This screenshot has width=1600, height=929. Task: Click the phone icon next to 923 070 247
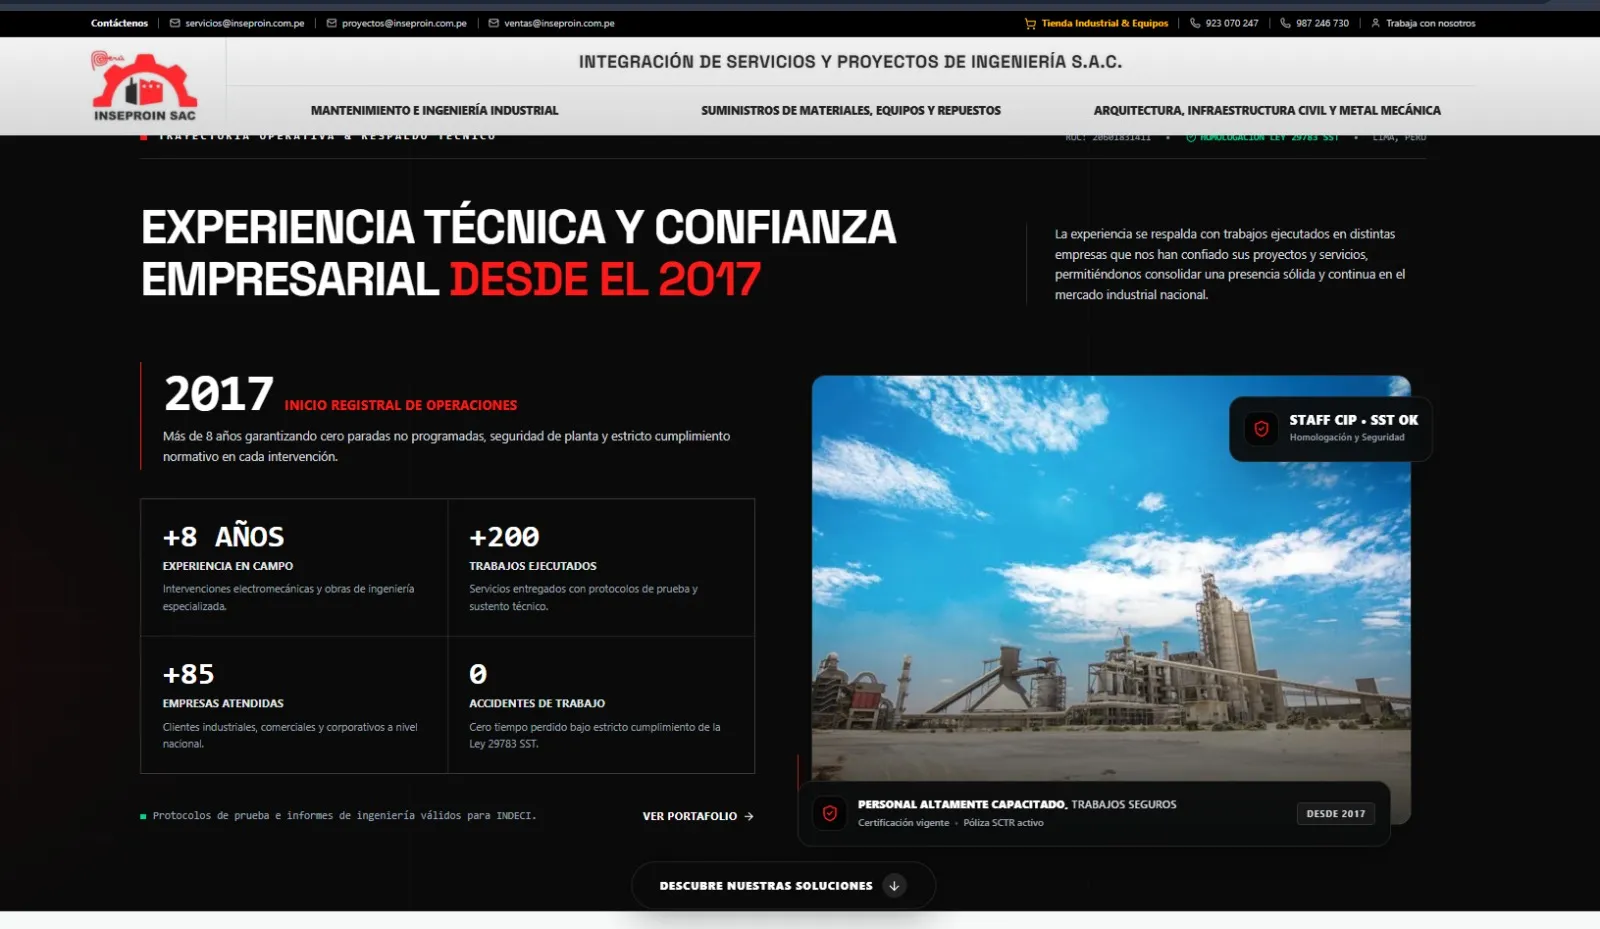(x=1195, y=23)
